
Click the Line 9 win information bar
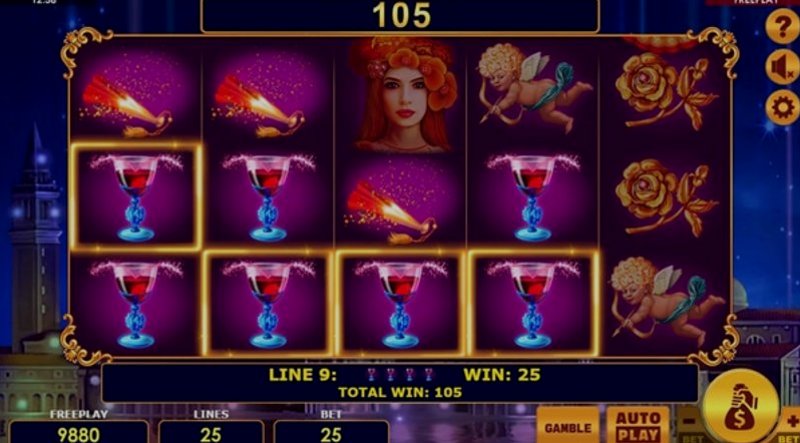399,383
